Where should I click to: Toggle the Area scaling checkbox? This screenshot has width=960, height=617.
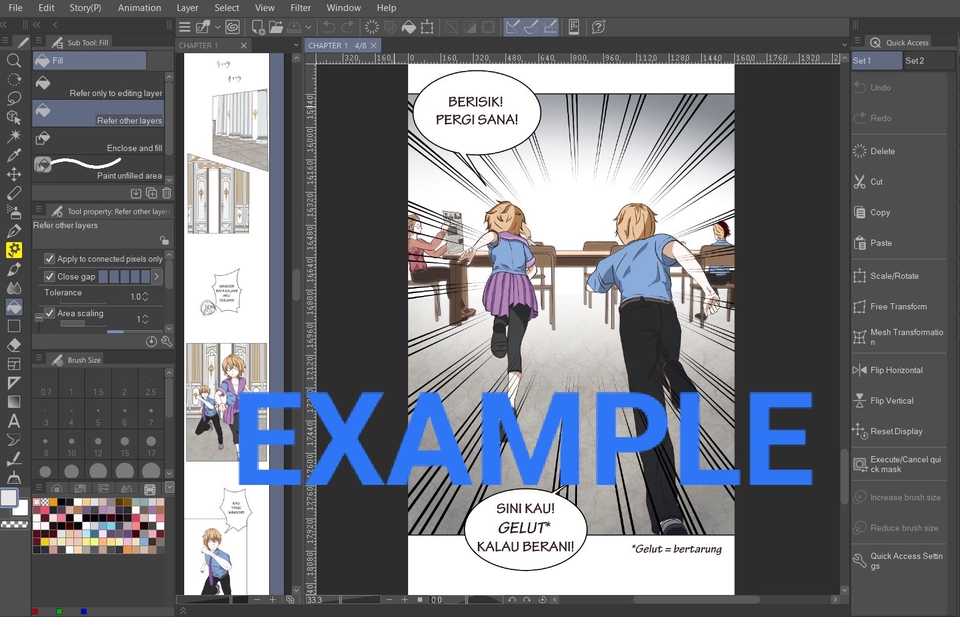[49, 313]
